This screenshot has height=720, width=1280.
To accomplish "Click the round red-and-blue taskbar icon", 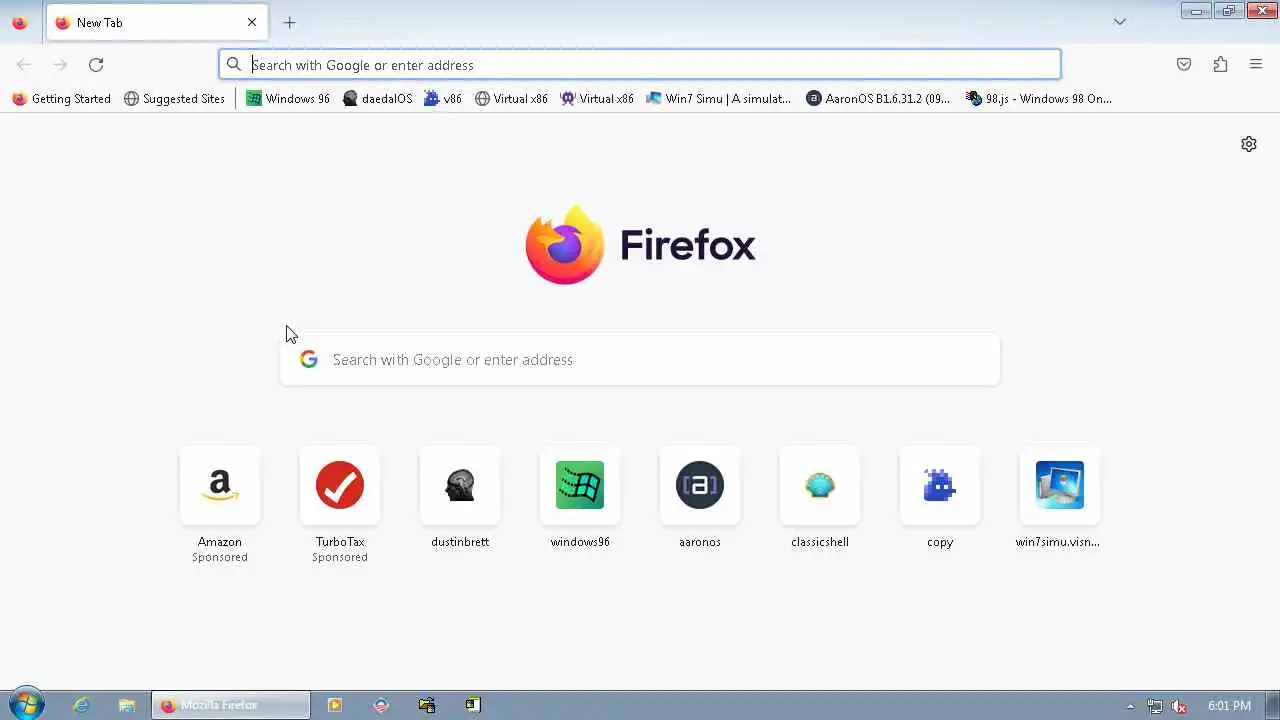I will 381,705.
